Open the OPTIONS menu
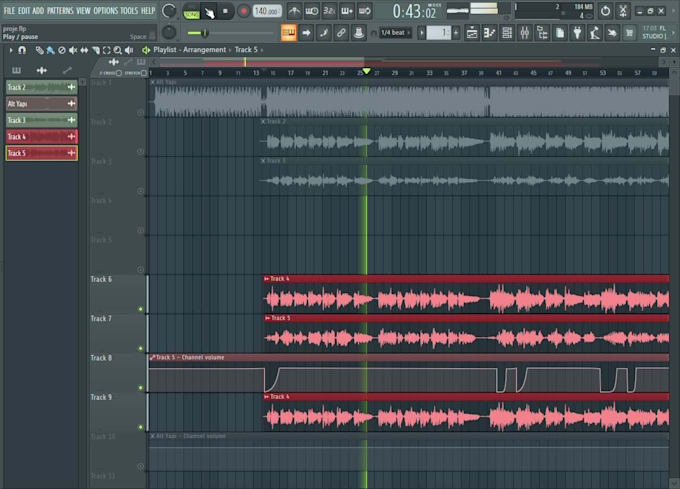The width and height of the screenshot is (680, 489). 105,11
